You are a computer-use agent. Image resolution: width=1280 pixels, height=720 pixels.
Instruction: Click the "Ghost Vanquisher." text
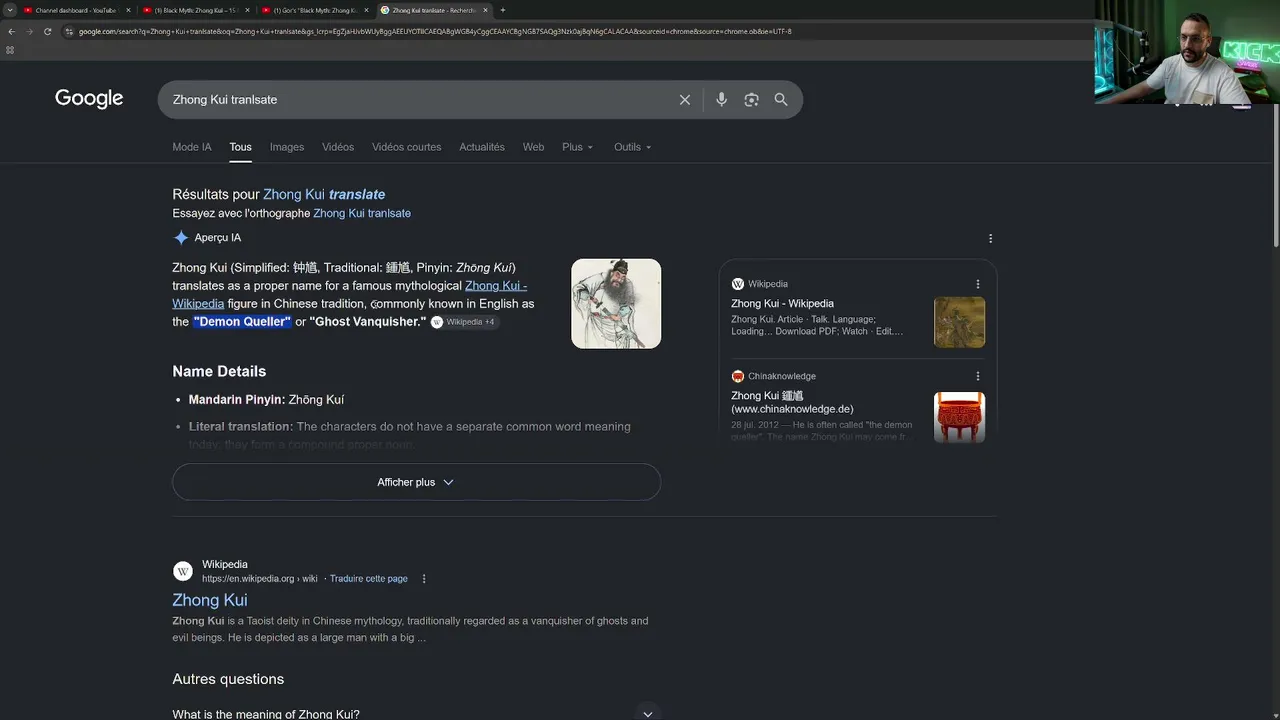pyautogui.click(x=368, y=322)
